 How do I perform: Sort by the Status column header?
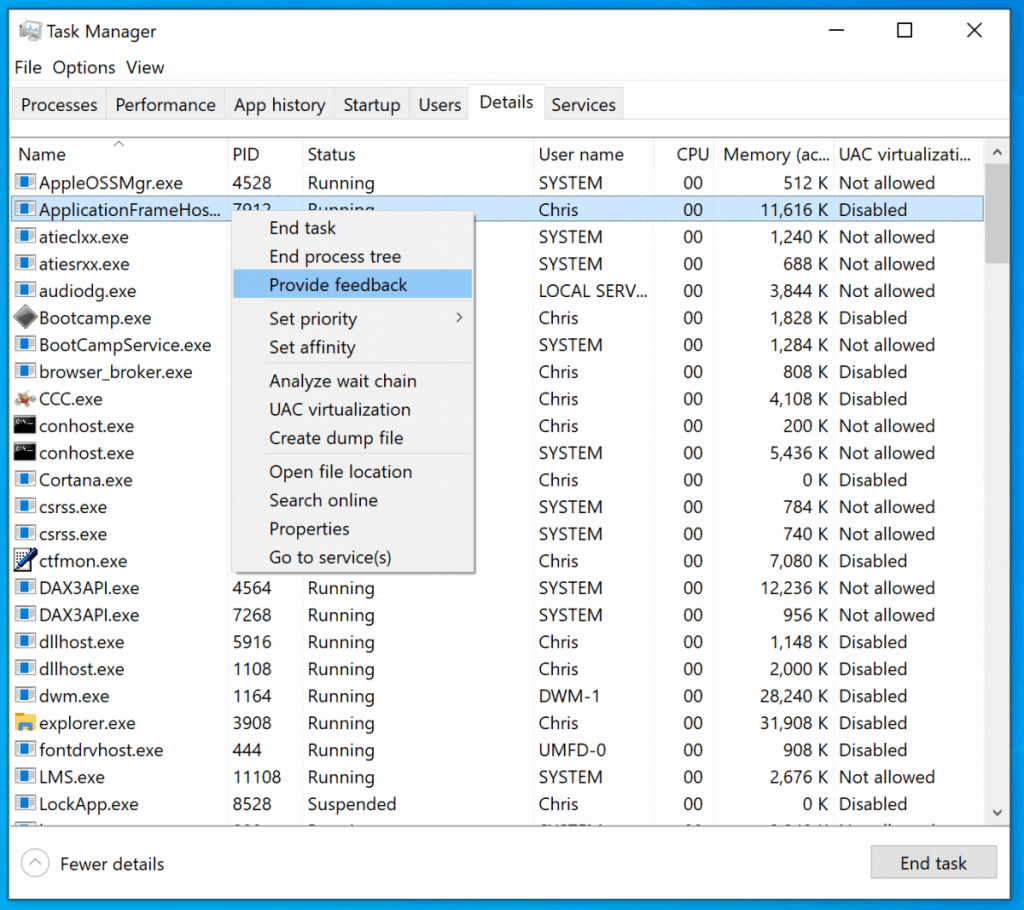point(418,154)
